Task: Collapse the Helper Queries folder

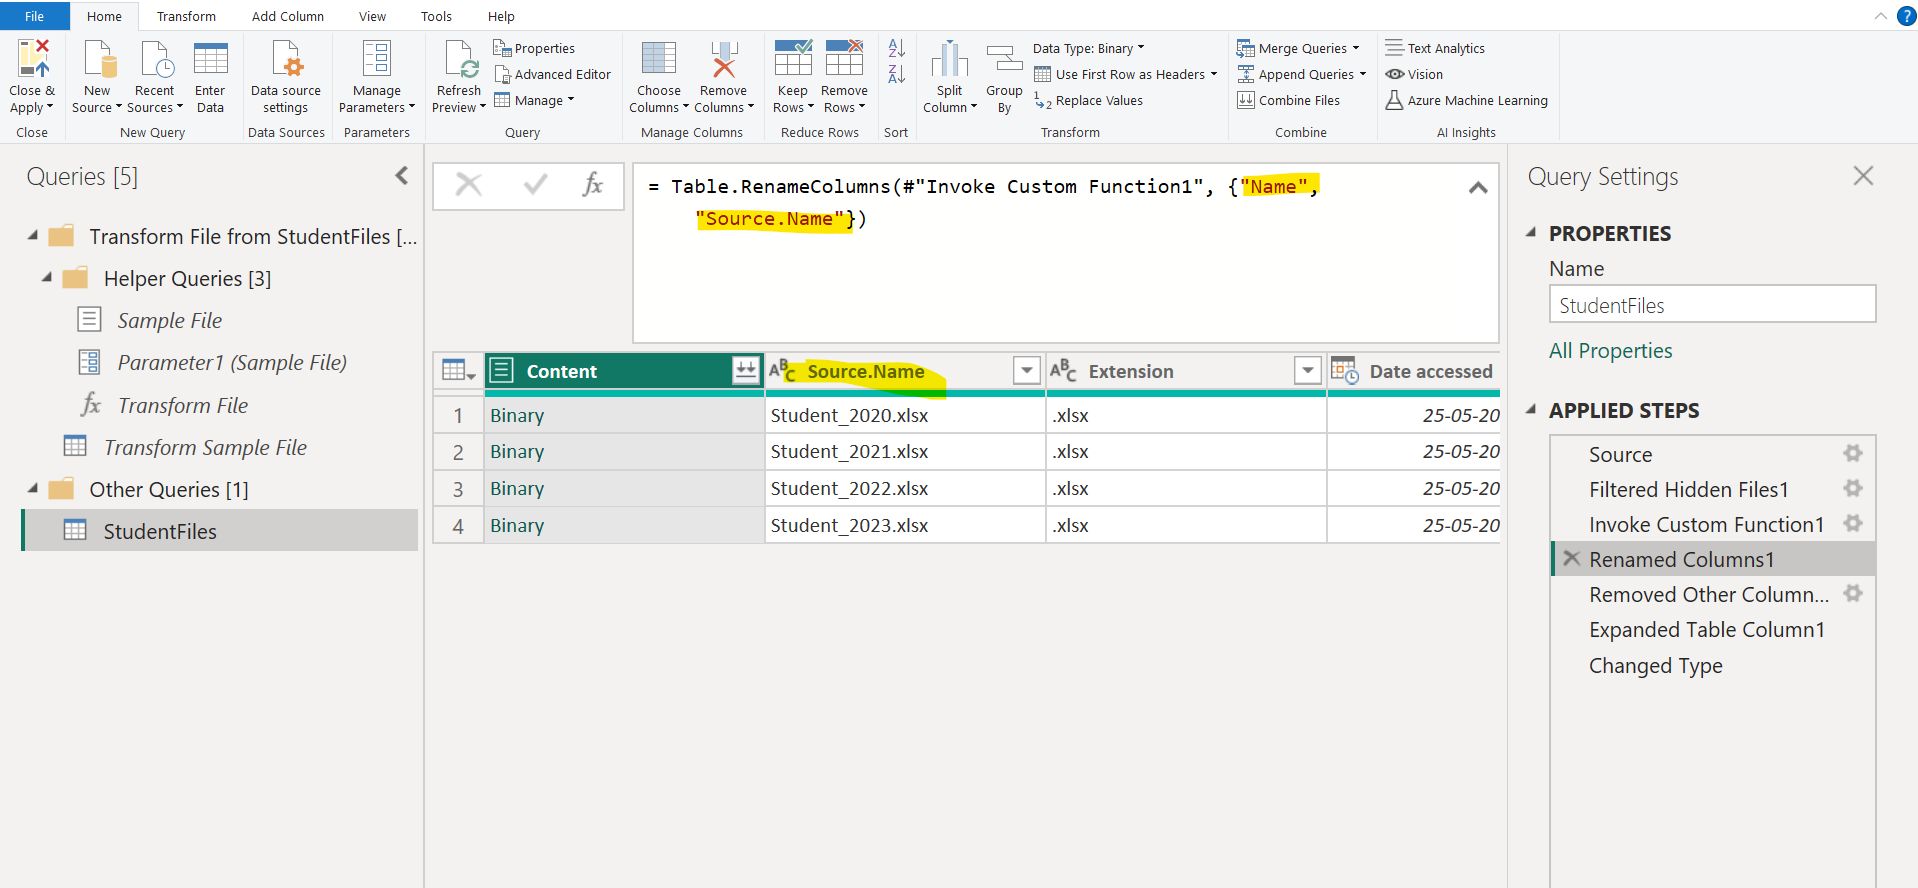Action: pyautogui.click(x=47, y=278)
